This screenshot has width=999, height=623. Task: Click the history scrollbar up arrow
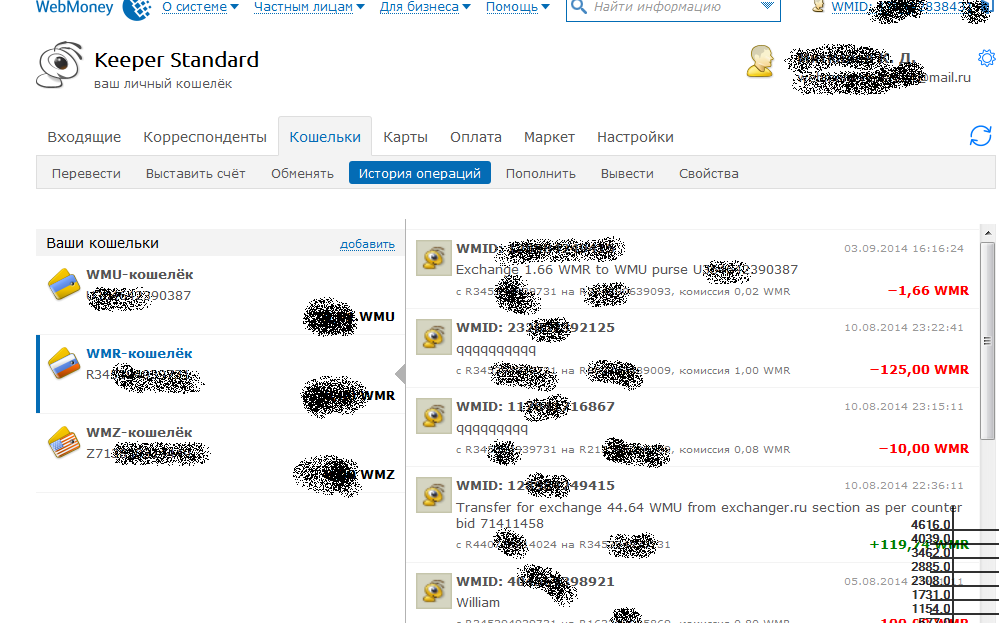click(x=988, y=233)
